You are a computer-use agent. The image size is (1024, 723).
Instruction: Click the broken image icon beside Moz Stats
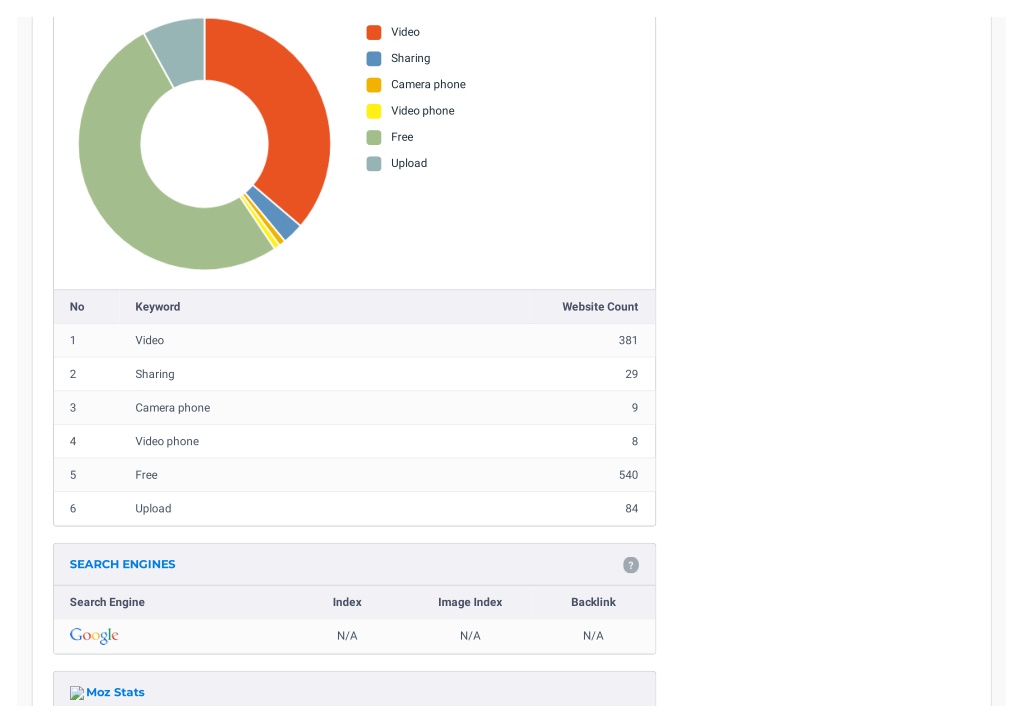77,693
